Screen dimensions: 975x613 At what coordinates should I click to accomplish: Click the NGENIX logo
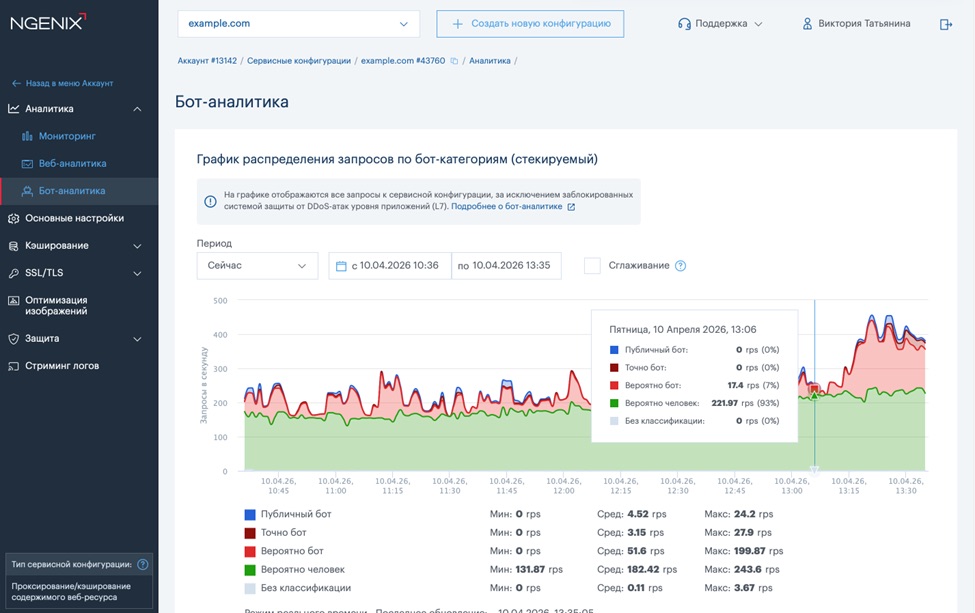point(49,22)
